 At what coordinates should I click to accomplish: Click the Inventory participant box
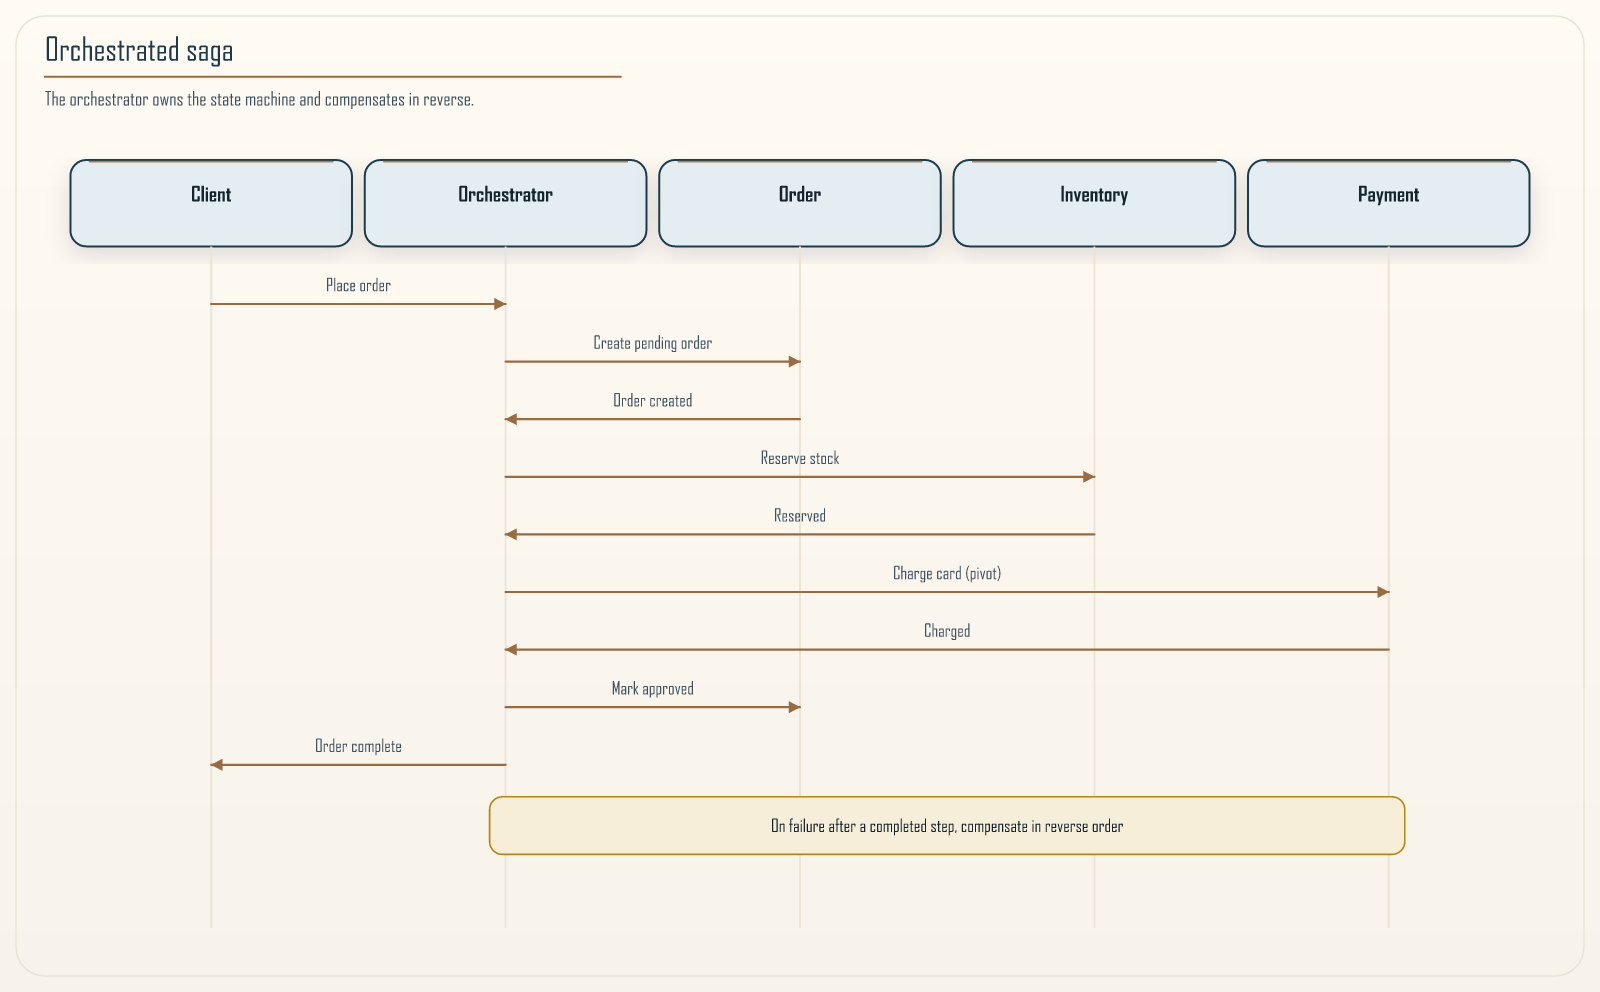(1094, 203)
